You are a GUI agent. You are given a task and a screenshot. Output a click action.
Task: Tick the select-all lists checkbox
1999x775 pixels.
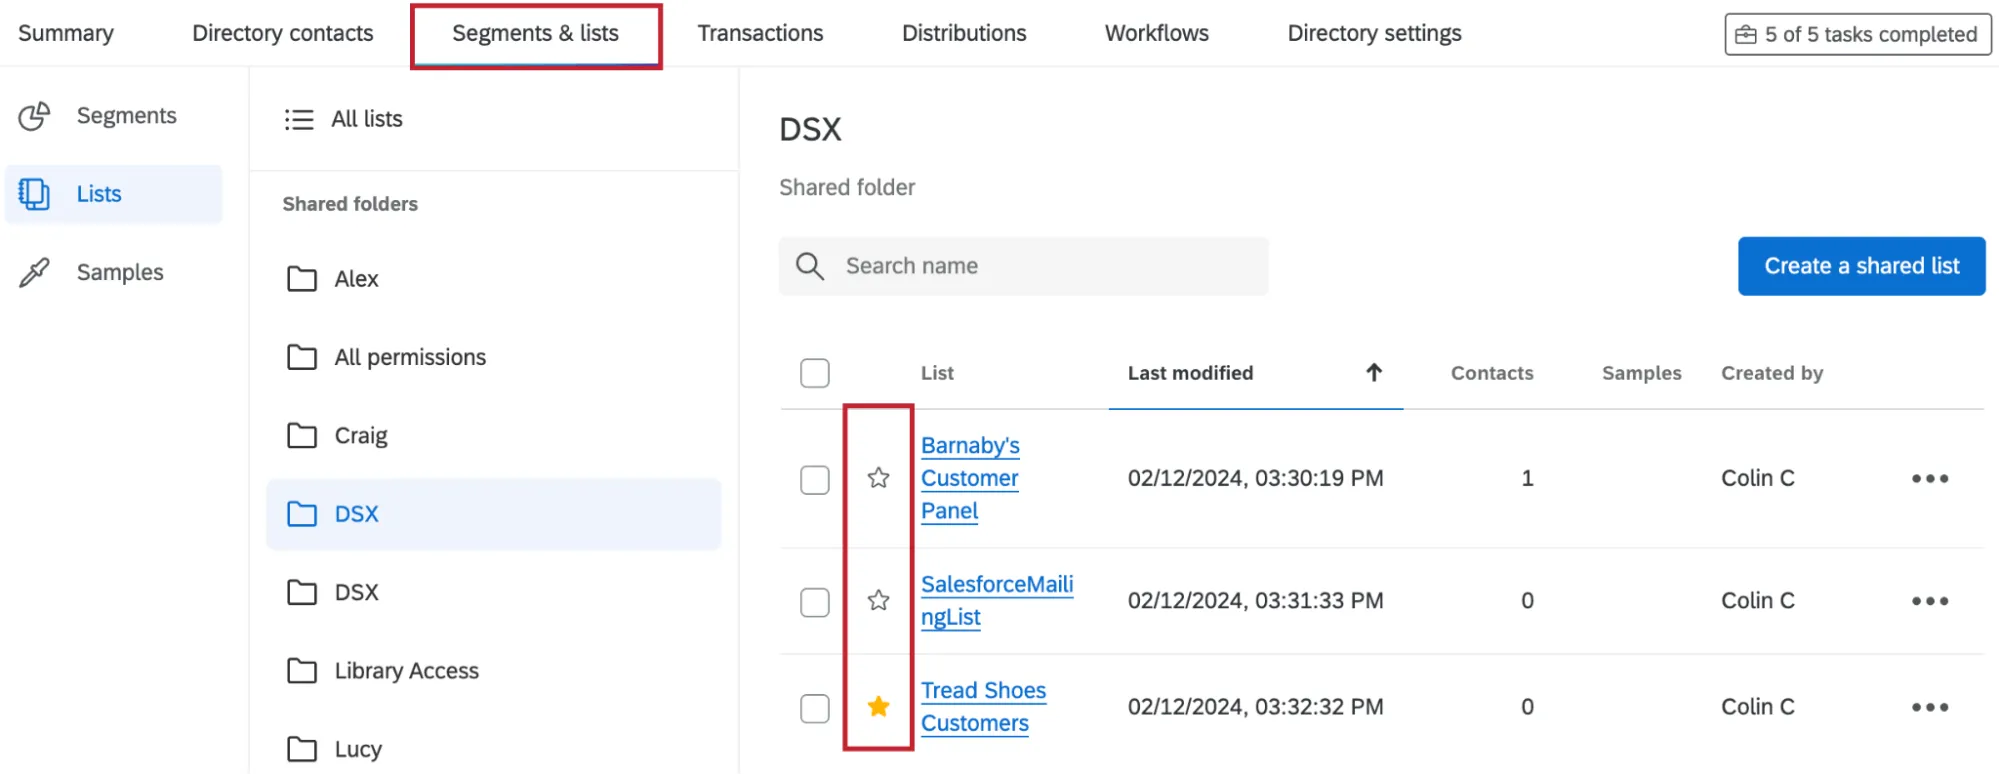[814, 373]
